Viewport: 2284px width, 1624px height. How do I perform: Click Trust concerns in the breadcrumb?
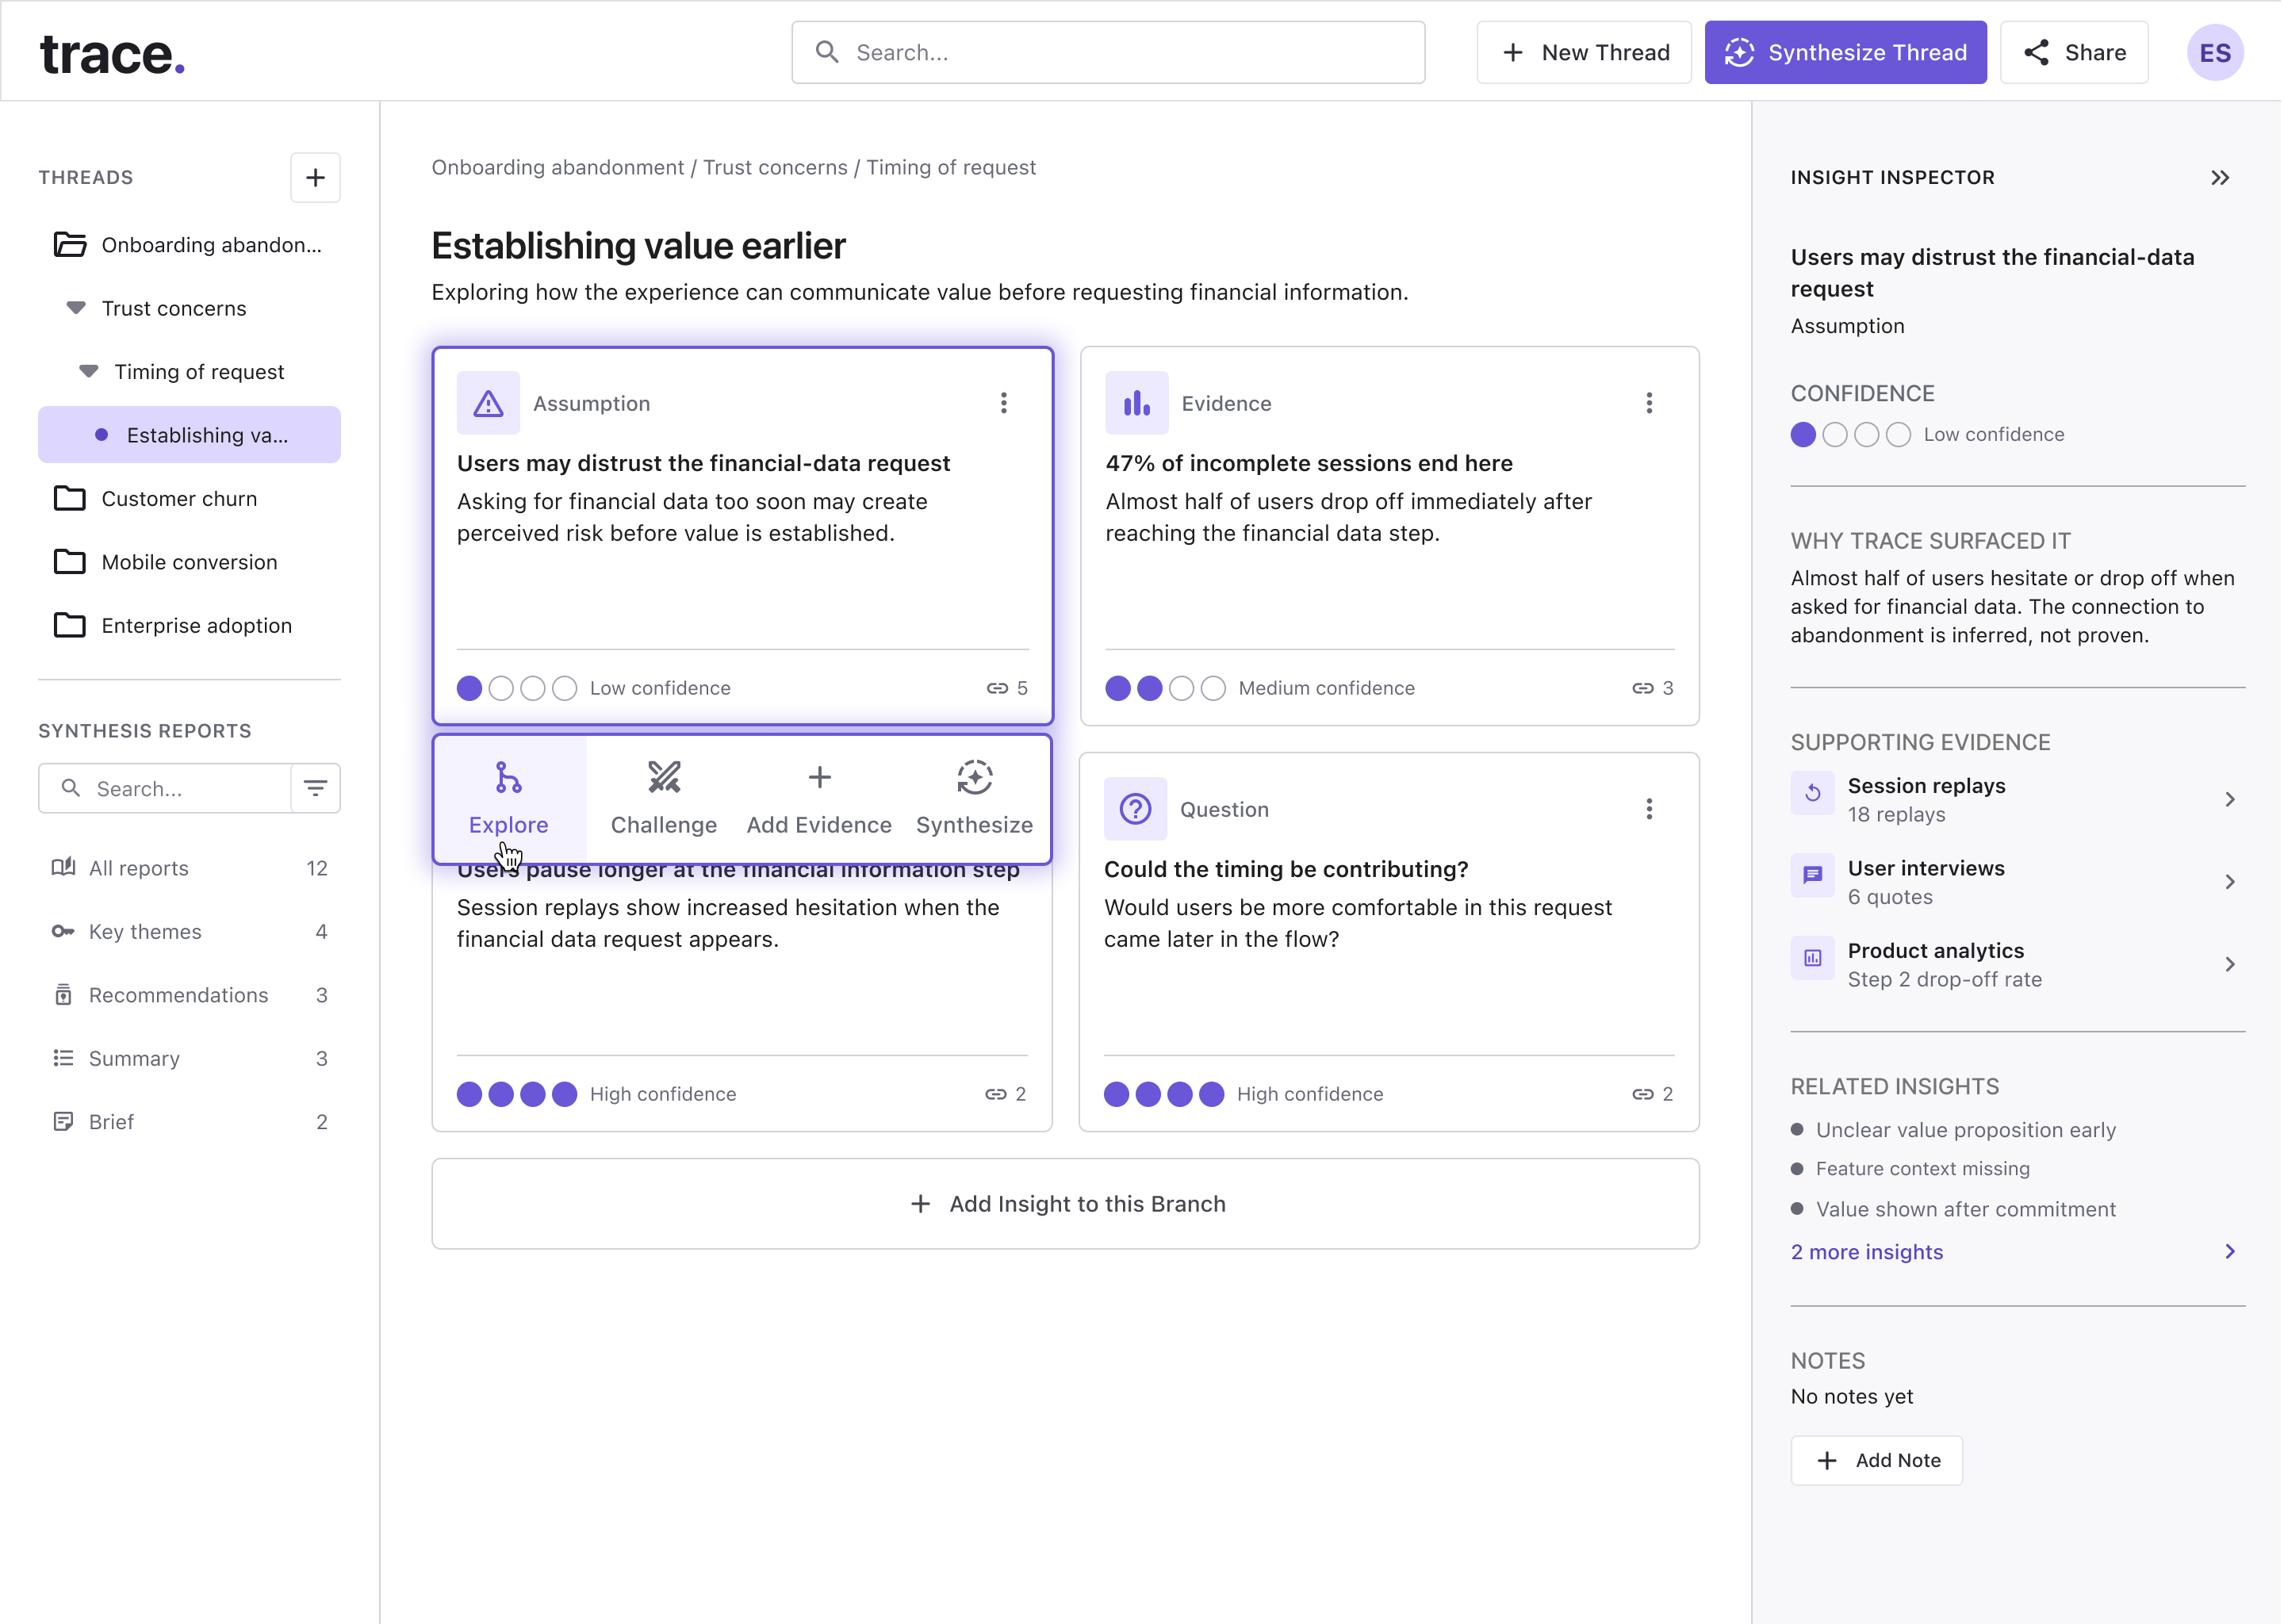click(775, 167)
